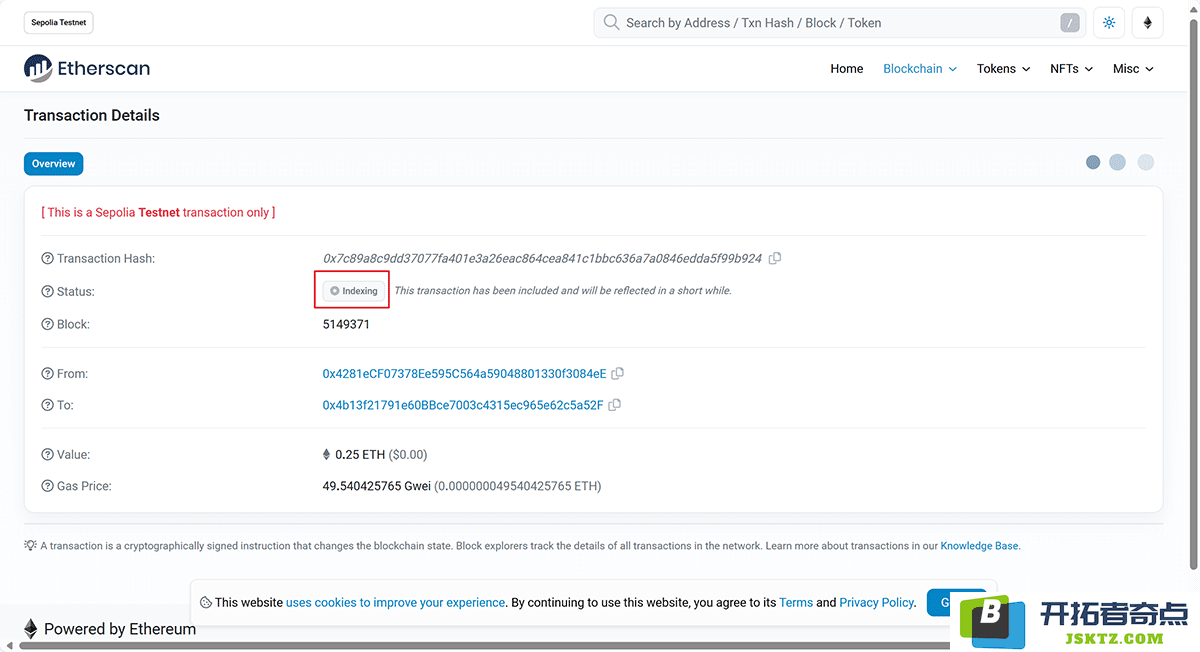Click the Ethereum diamond button in top bar
This screenshot has height=652, width=1200.
click(x=1148, y=23)
